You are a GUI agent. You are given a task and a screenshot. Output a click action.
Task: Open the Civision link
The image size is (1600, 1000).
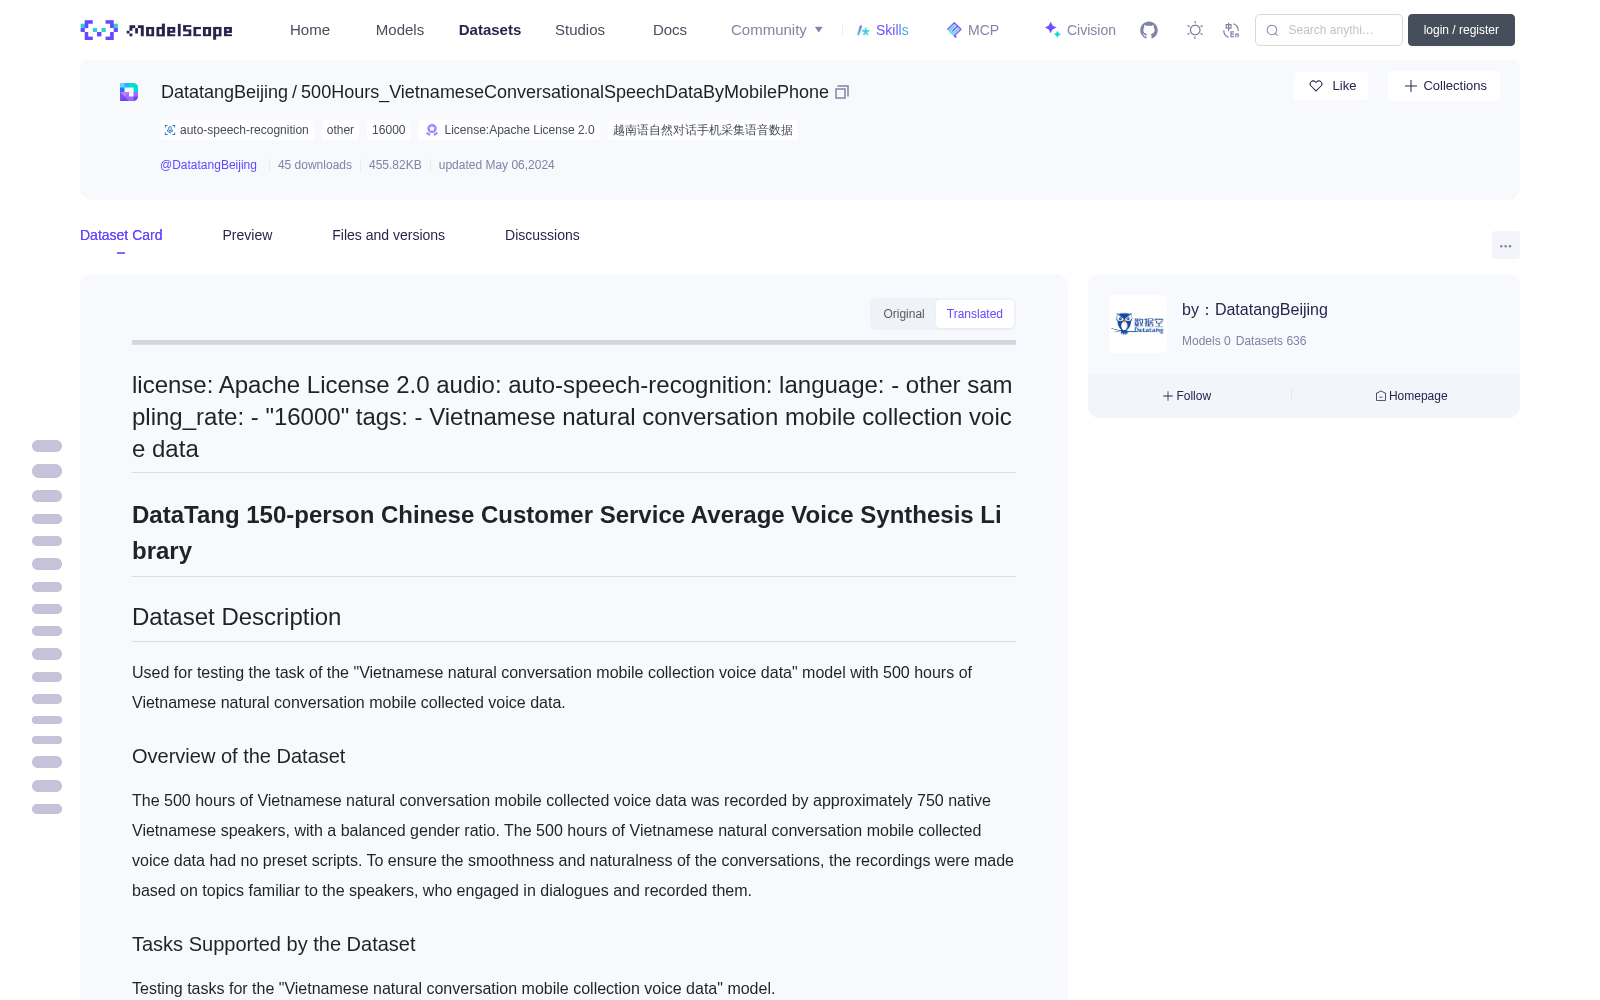(1080, 30)
